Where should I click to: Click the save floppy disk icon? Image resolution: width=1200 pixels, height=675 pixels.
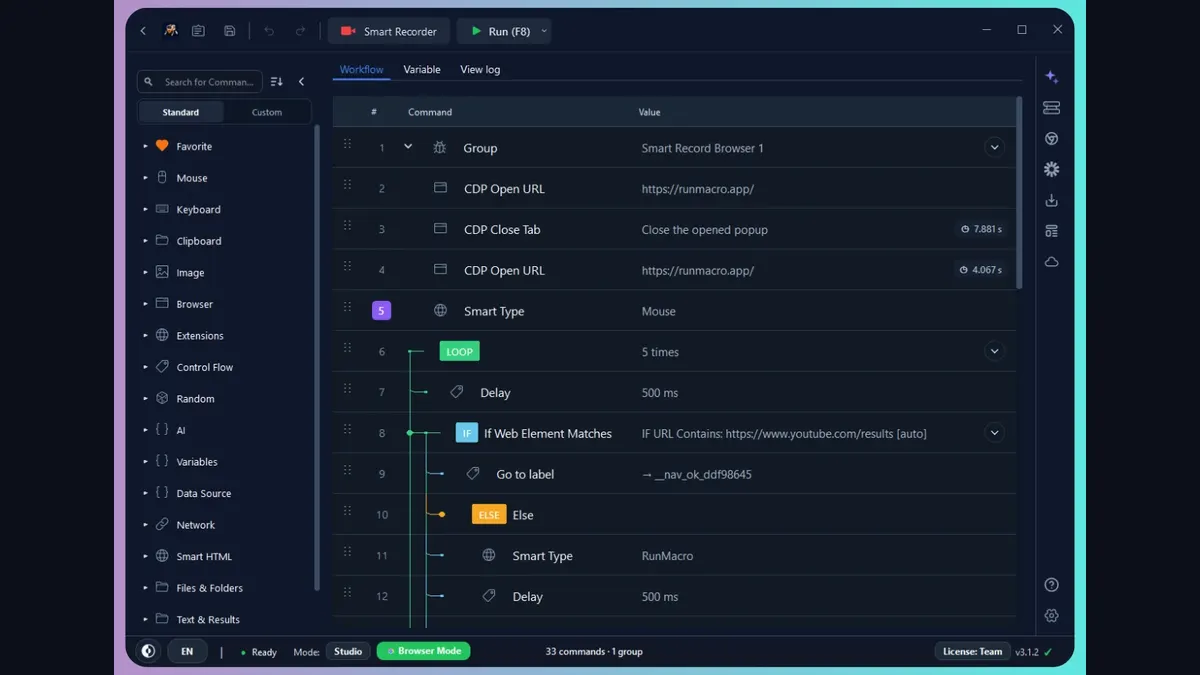tap(230, 31)
